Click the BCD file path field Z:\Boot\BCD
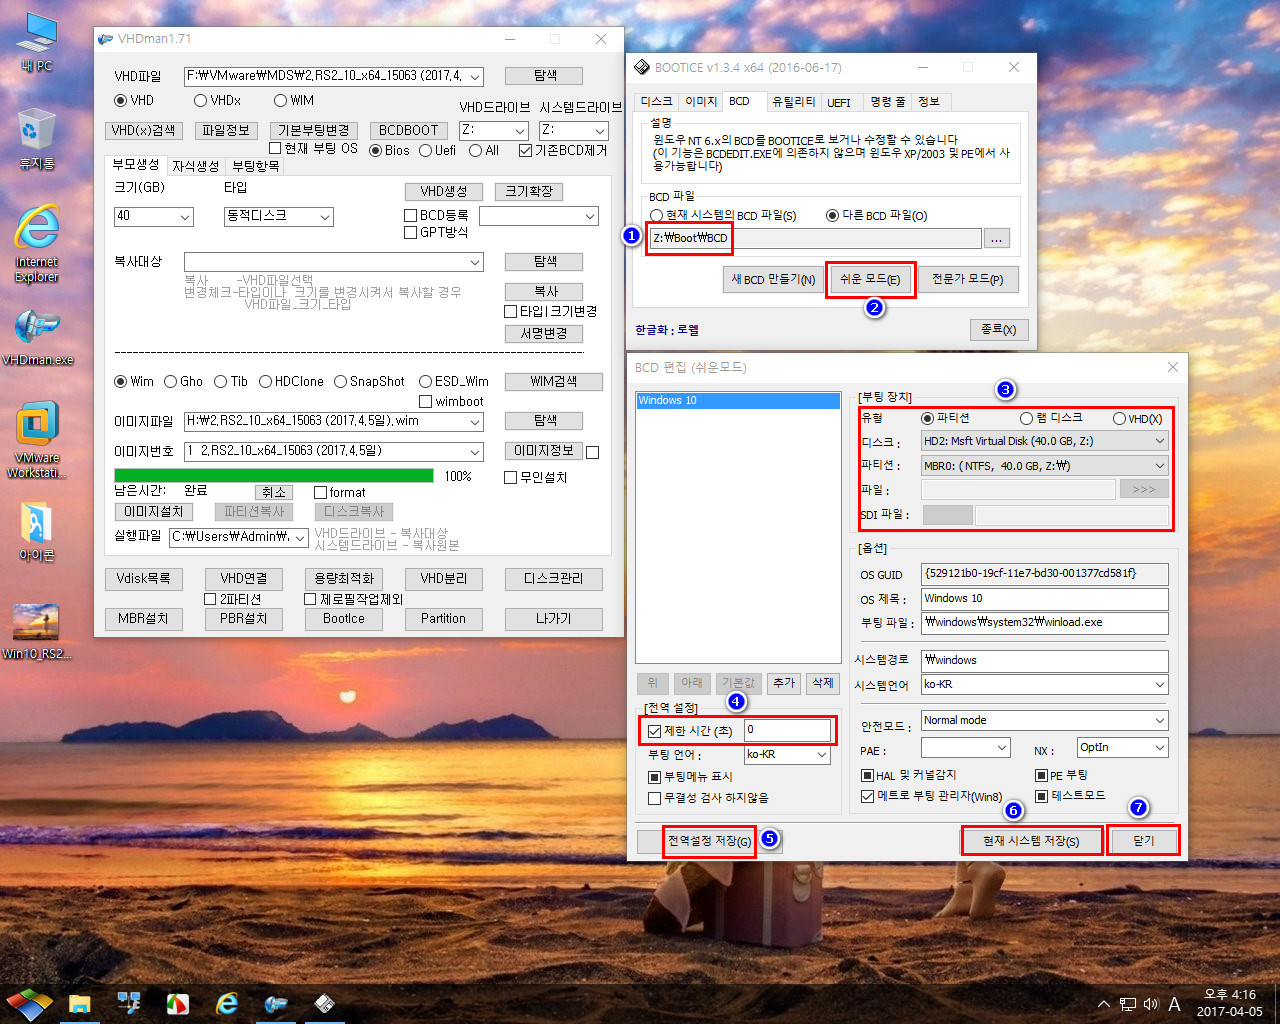Screen dimensions: 1280x1024 pyautogui.click(x=814, y=238)
